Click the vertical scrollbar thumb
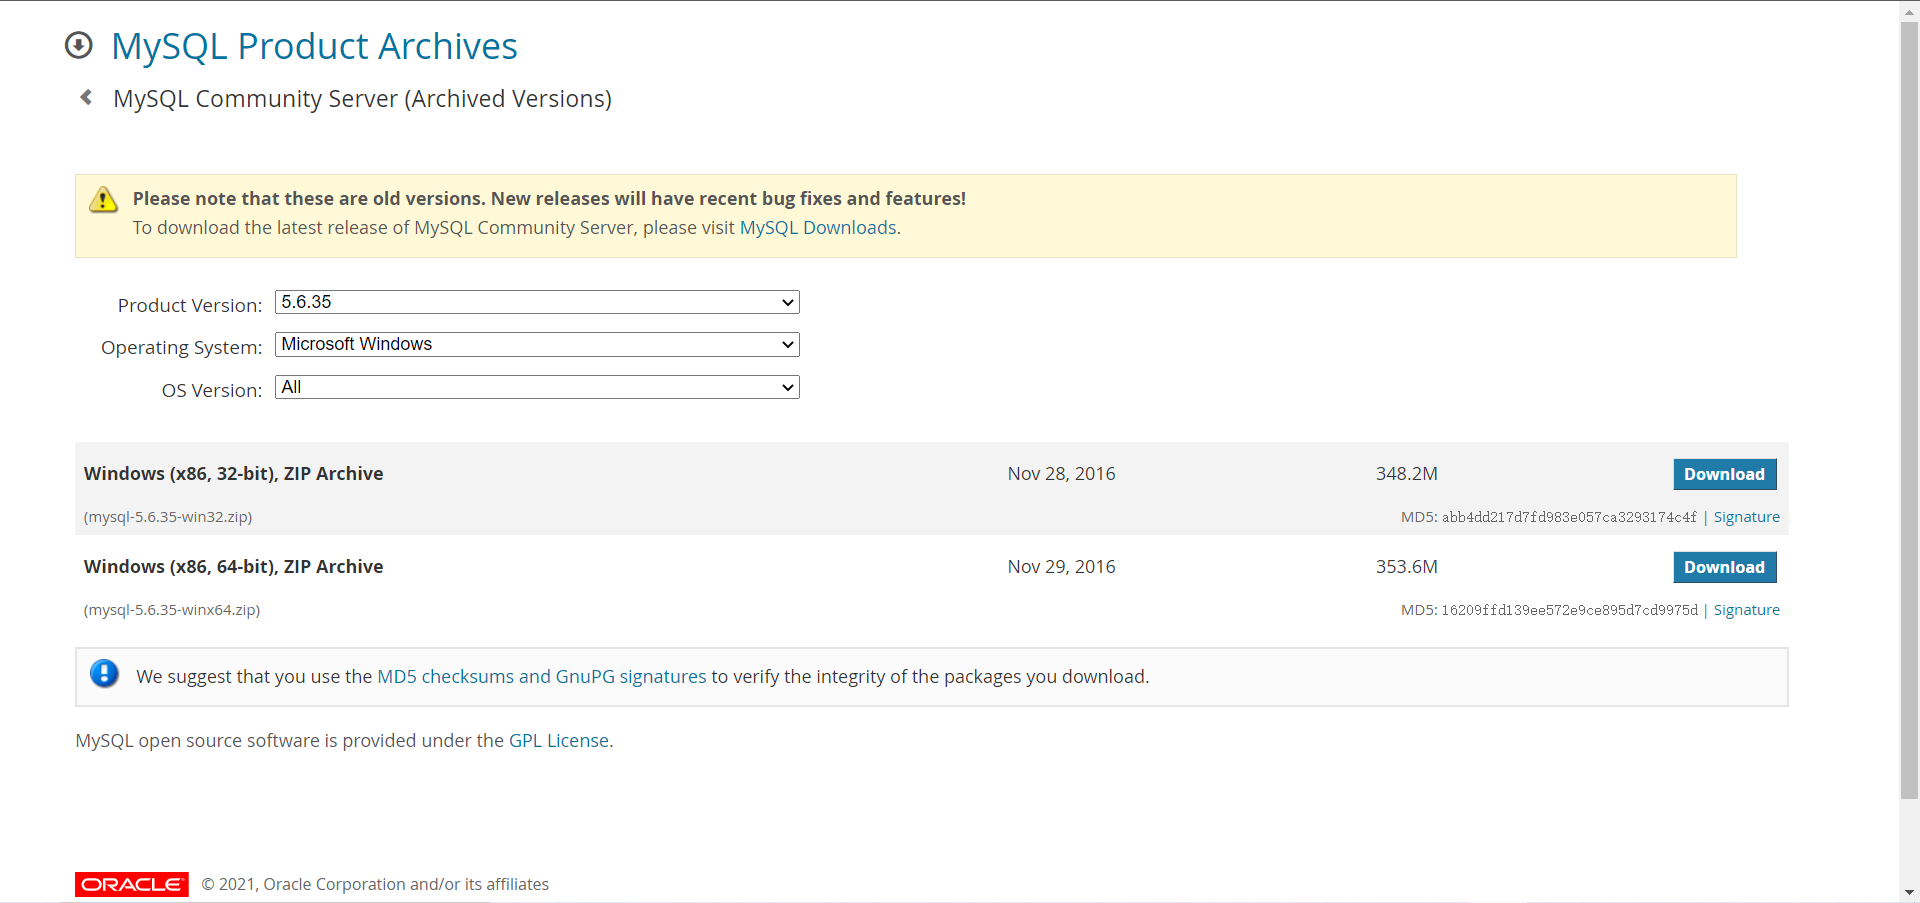The image size is (1920, 903). (x=1909, y=410)
